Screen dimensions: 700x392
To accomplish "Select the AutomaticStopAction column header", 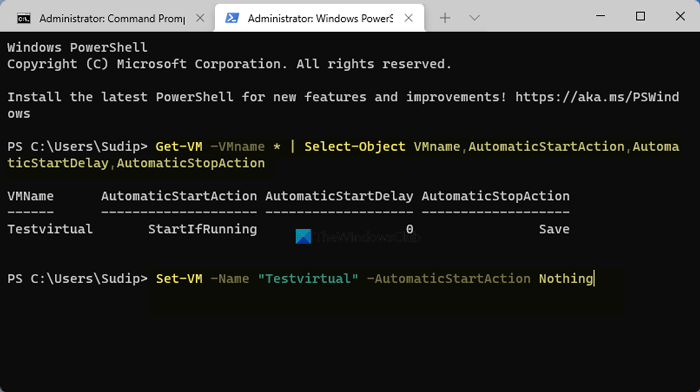I will tap(496, 196).
